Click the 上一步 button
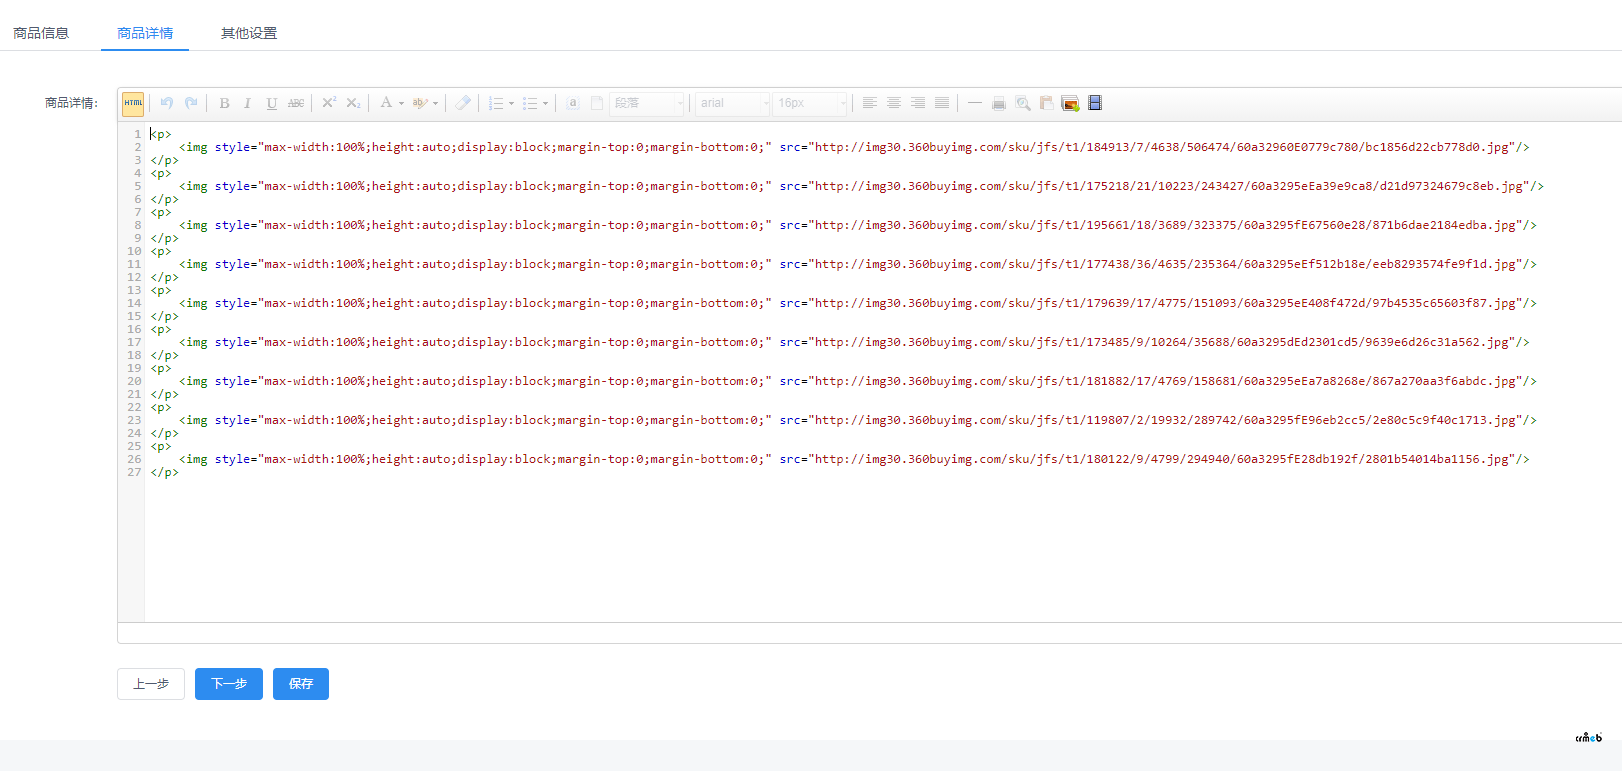The height and width of the screenshot is (771, 1622). point(151,684)
